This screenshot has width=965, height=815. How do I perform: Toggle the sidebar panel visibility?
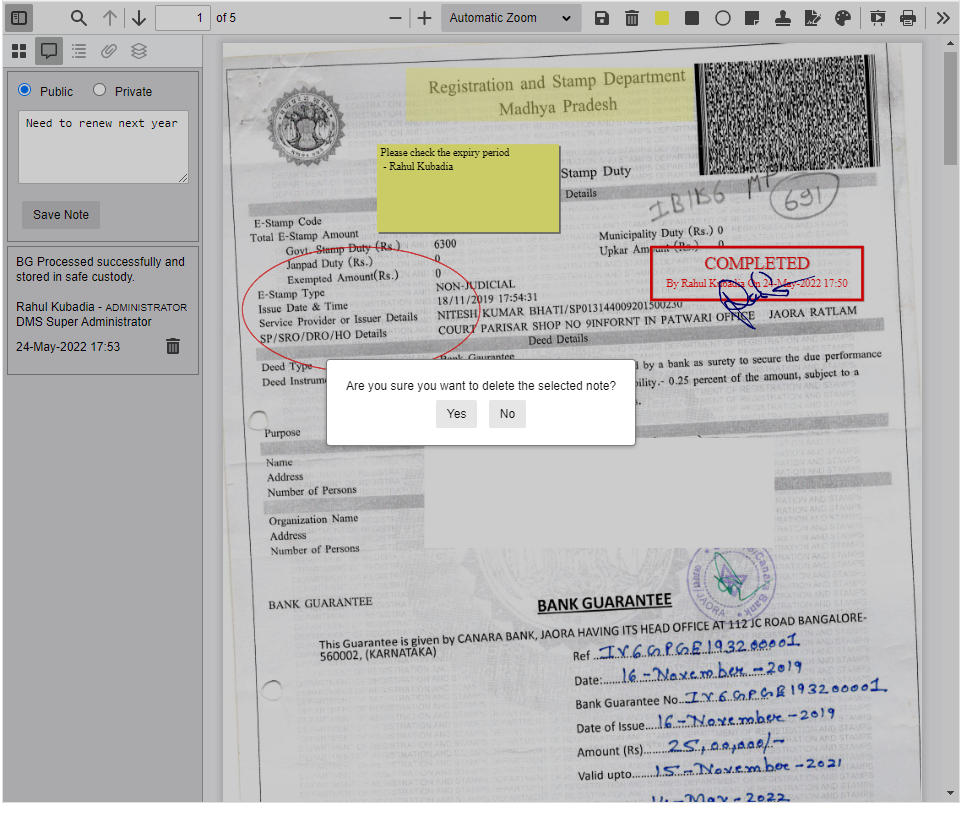click(18, 17)
